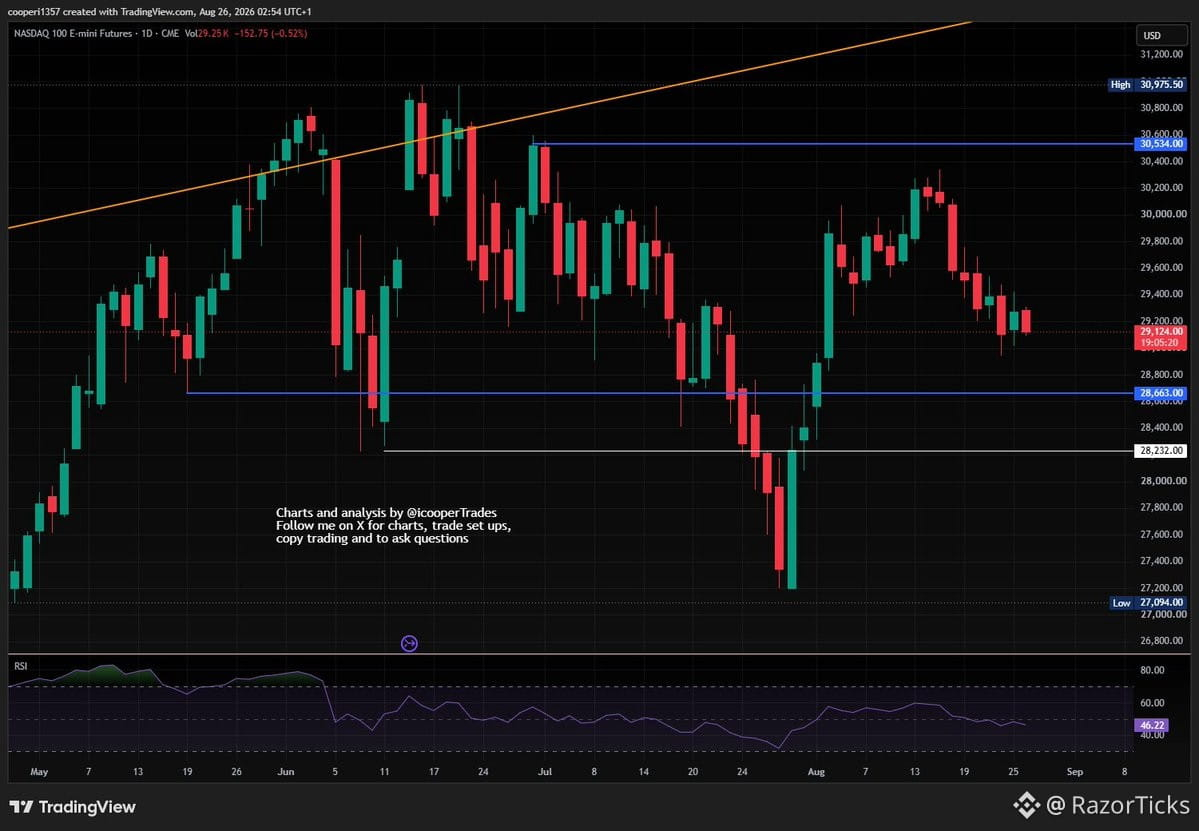1199x831 pixels.
Task: Click the countdown timer 19:05:20
Action: pos(1161,343)
